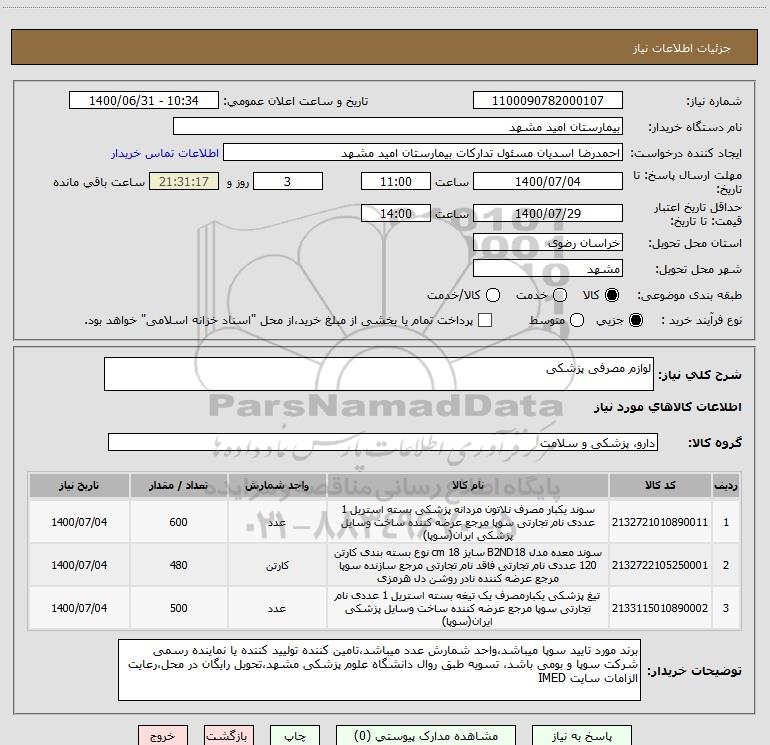Click the requester field احمدرضا اسدیان
The image size is (770, 745).
coord(423,153)
